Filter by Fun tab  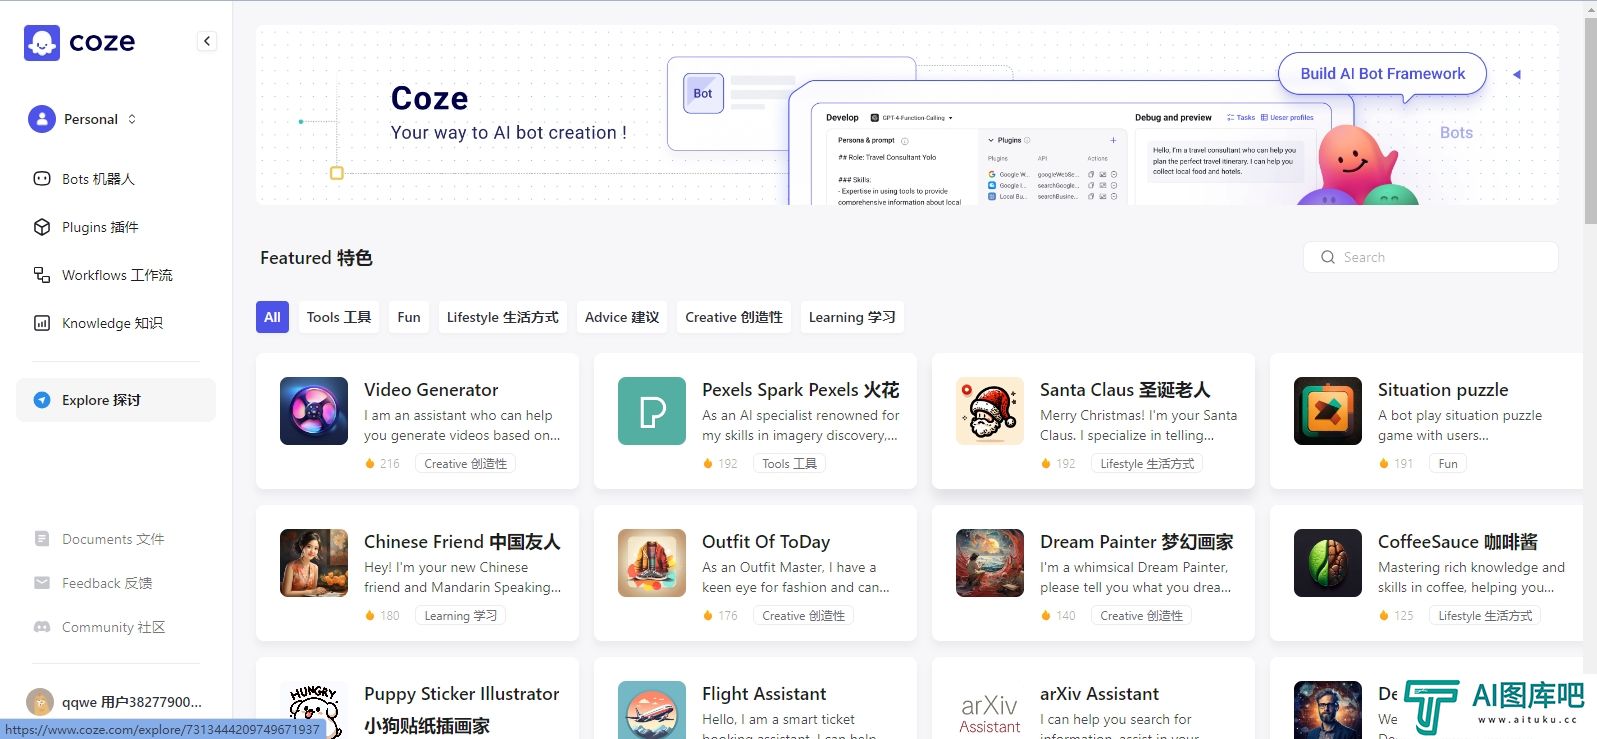(409, 317)
